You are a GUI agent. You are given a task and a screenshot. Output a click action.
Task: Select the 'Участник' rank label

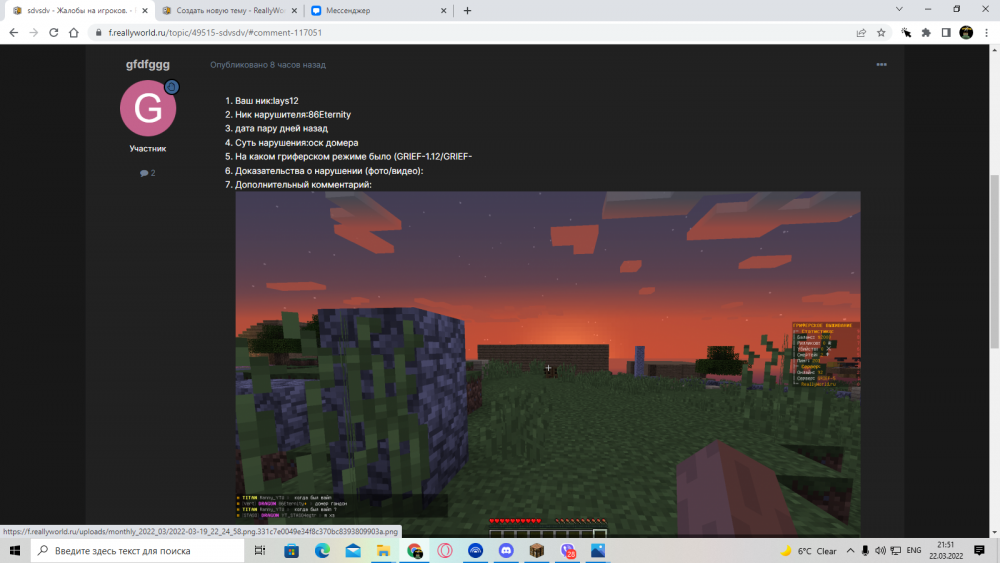tap(147, 149)
